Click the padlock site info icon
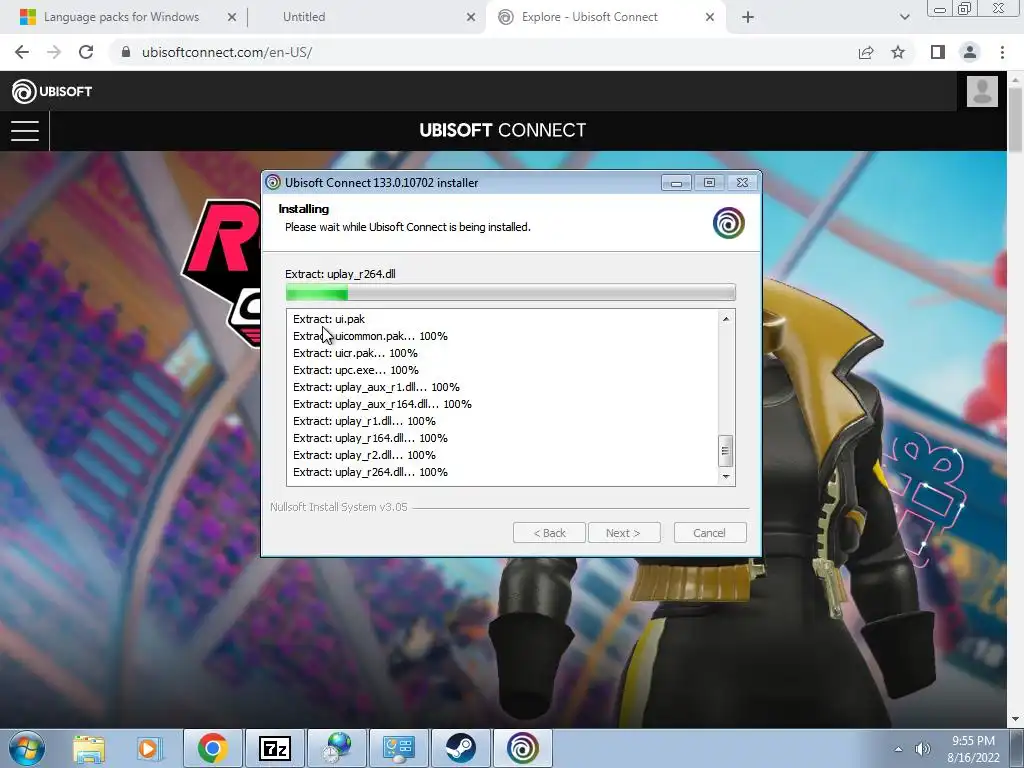This screenshot has width=1024, height=768. 126,52
